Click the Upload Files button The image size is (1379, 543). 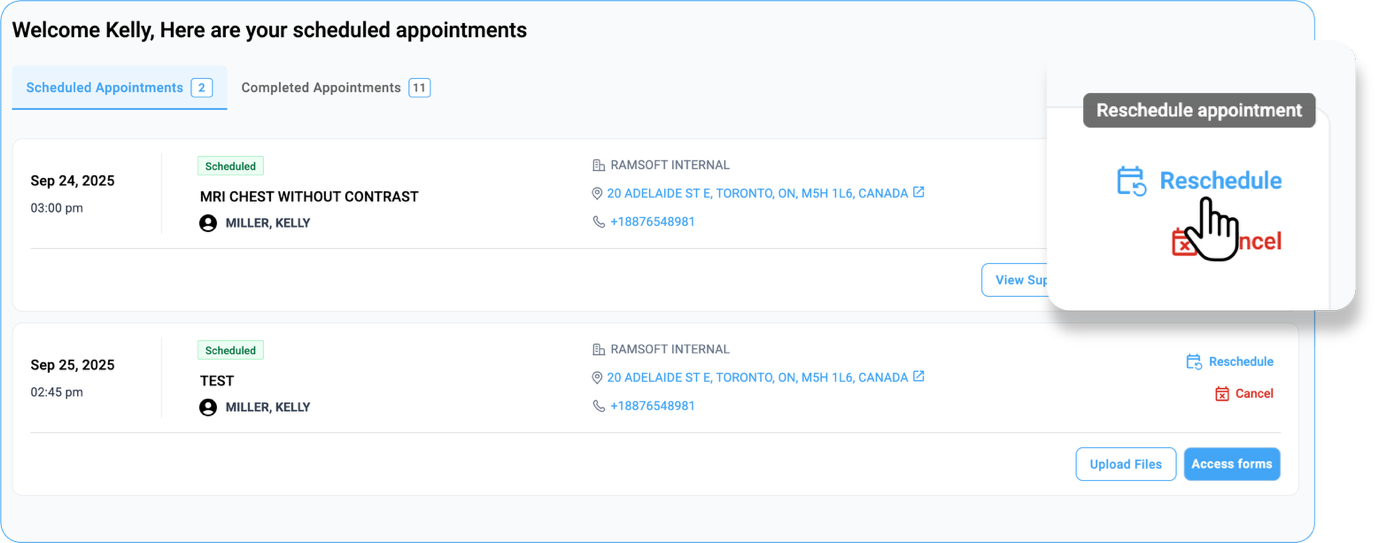1125,464
